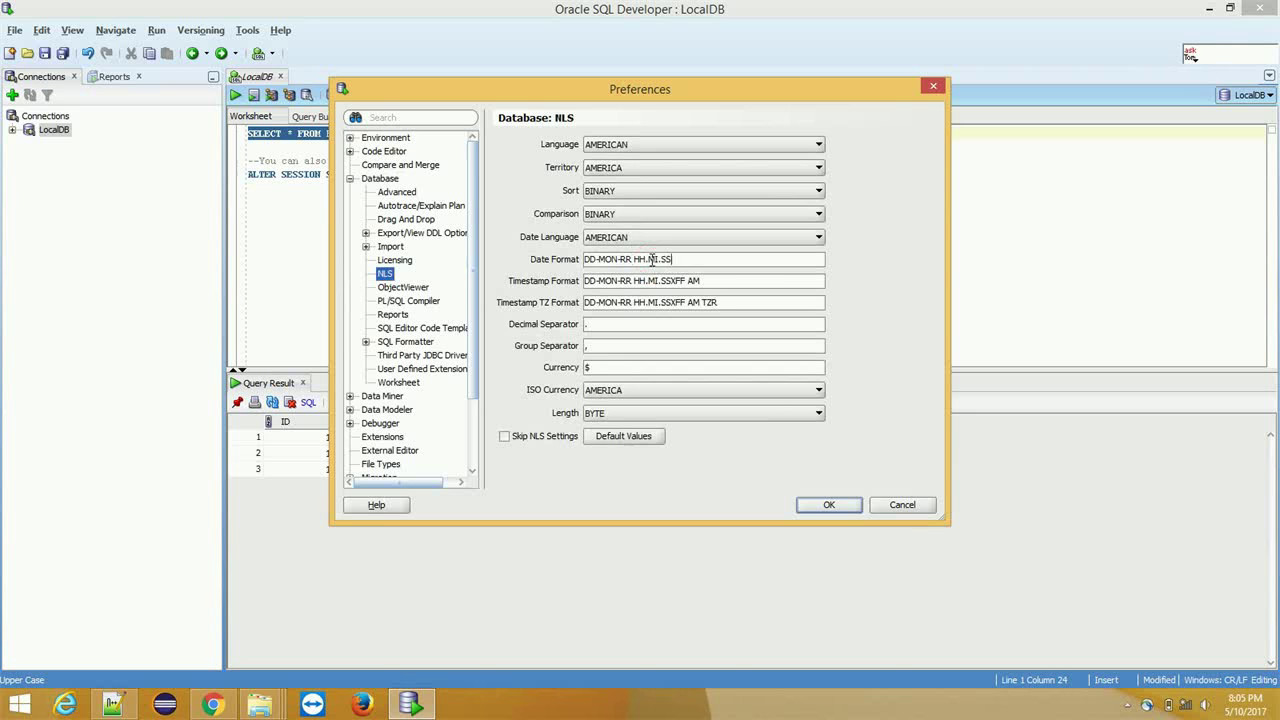Click the Save toolbar icon
Screen dimensions: 1280x720
(x=45, y=53)
